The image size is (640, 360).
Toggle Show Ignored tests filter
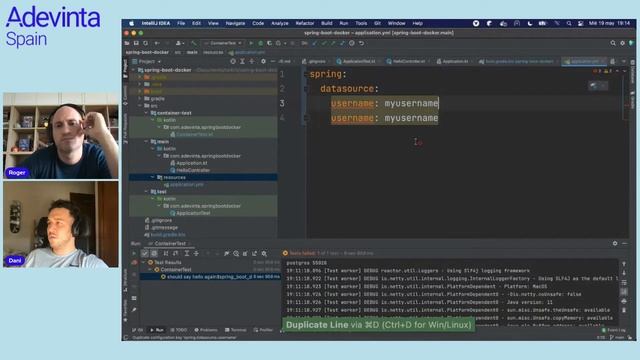[x=154, y=253]
